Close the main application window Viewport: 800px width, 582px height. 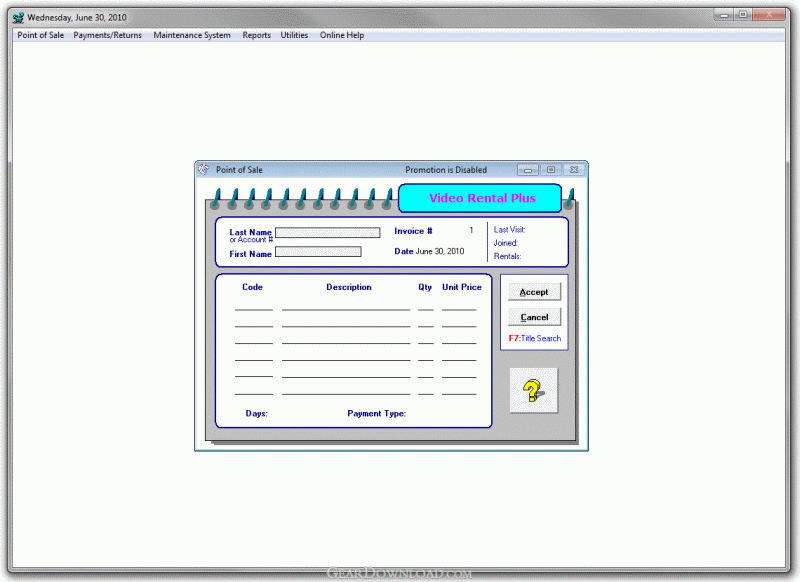(x=769, y=15)
